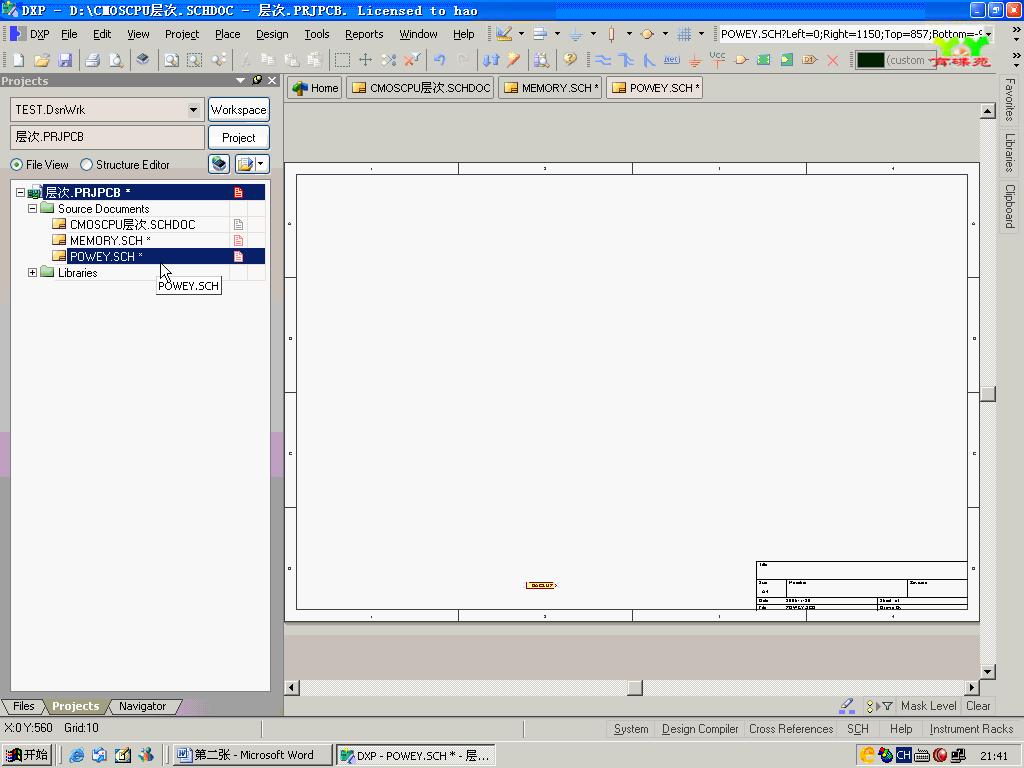The height and width of the screenshot is (768, 1024).
Task: Select MEMORY.SCH in the project tree
Action: click(x=110, y=240)
